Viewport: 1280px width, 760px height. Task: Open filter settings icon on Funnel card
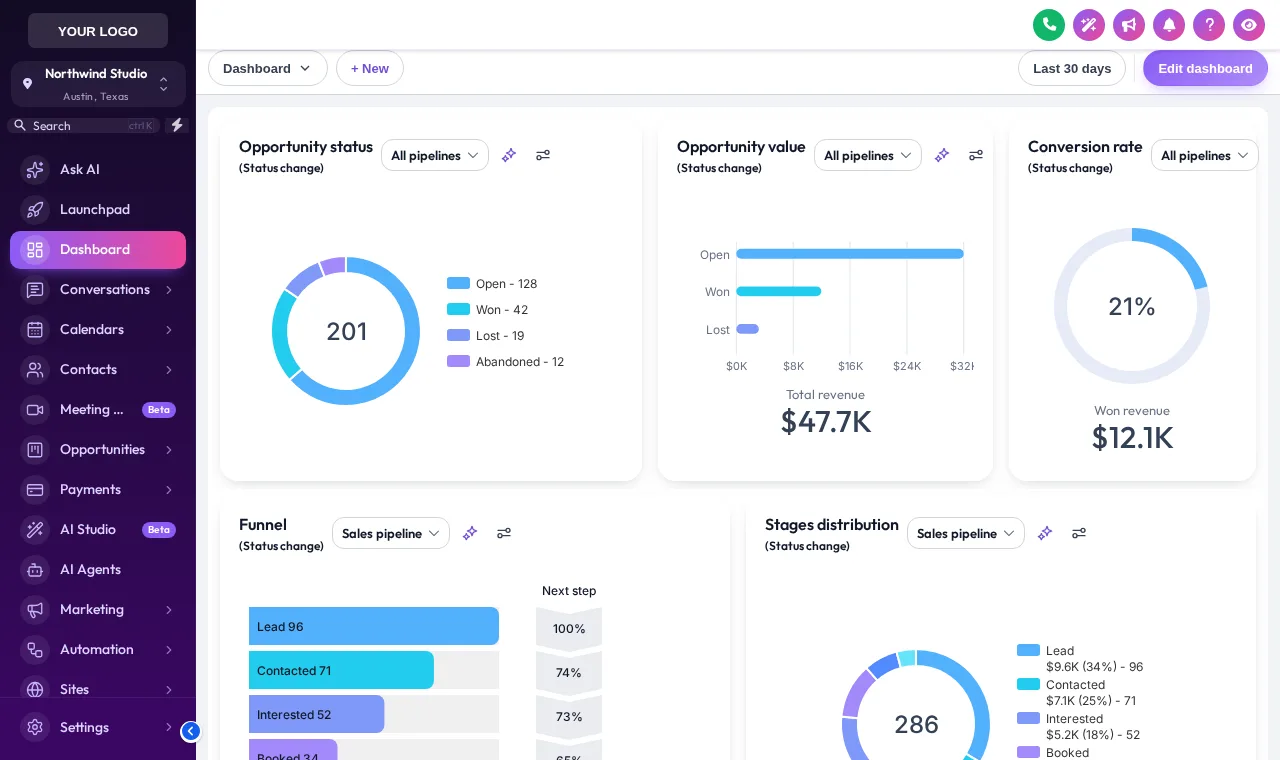504,533
